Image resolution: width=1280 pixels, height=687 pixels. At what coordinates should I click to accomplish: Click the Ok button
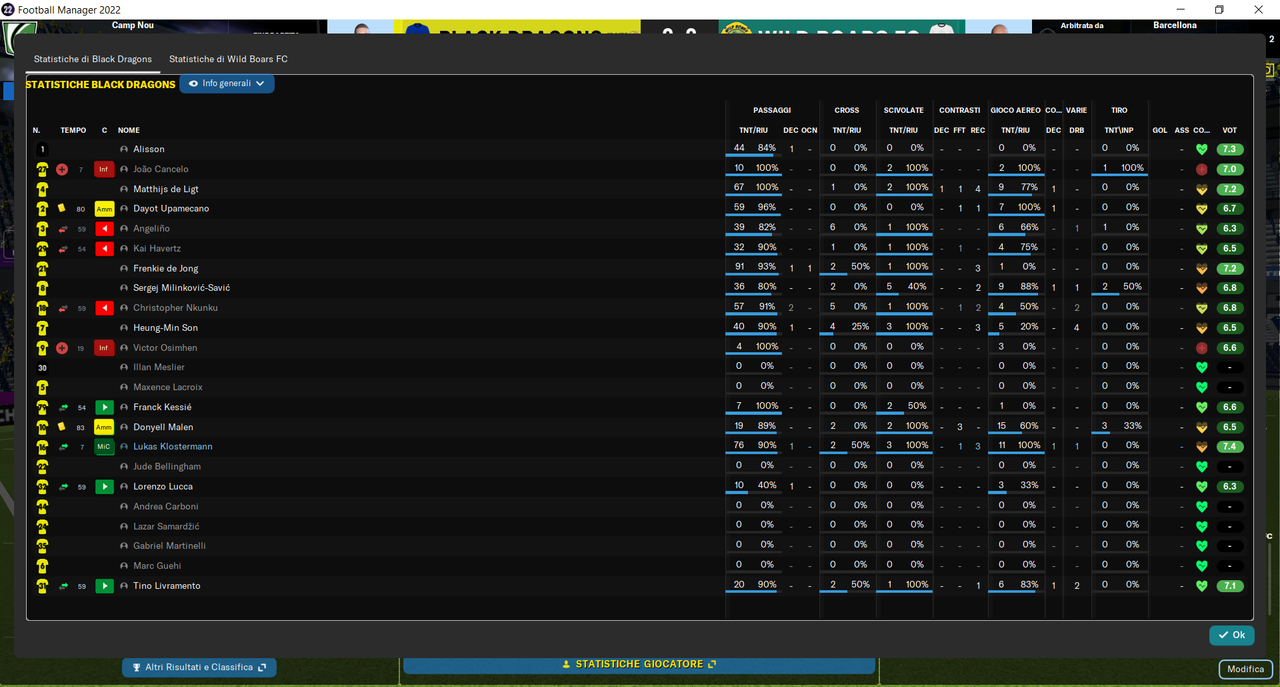tap(1231, 635)
